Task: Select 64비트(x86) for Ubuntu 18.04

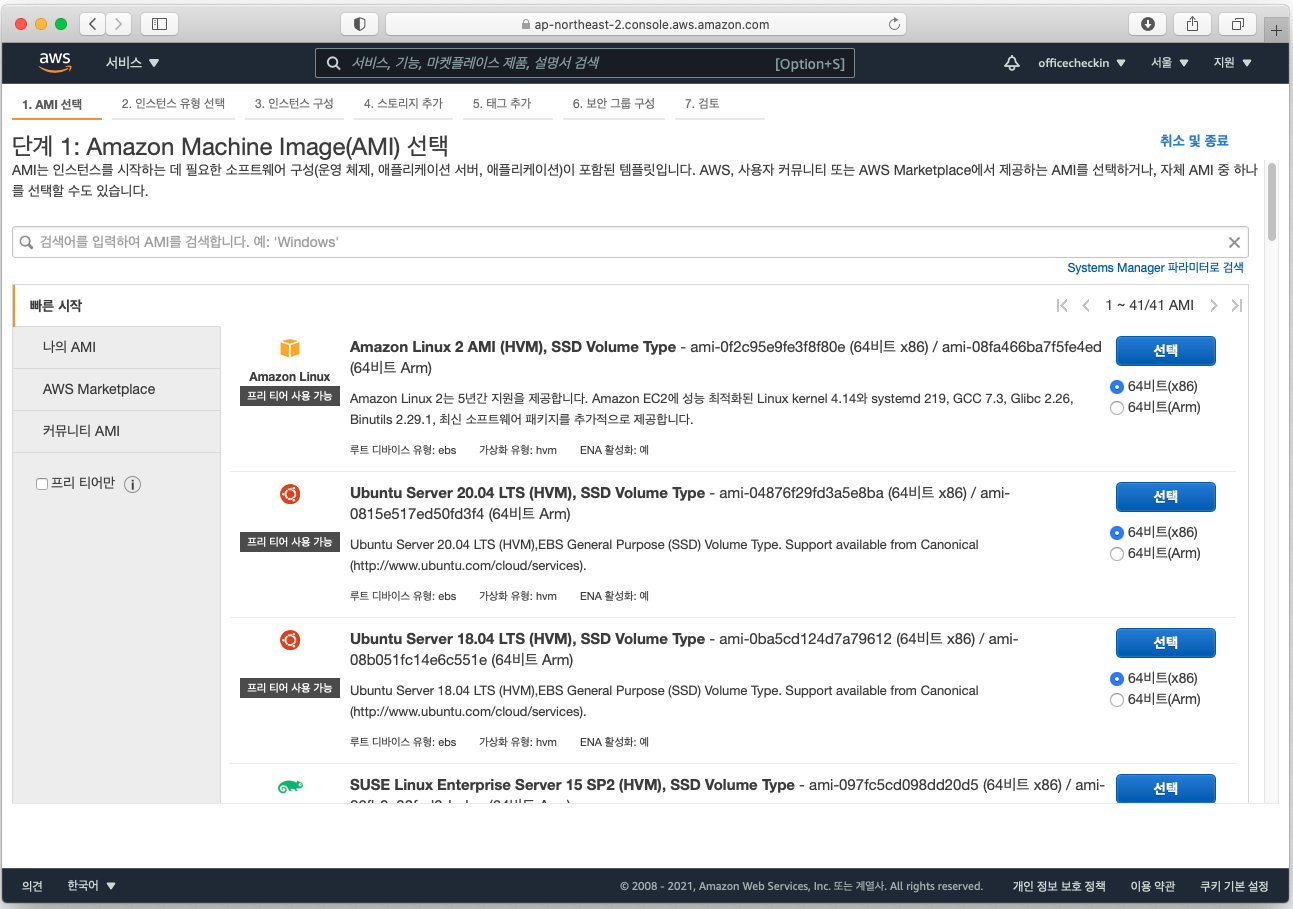Action: tap(1117, 678)
